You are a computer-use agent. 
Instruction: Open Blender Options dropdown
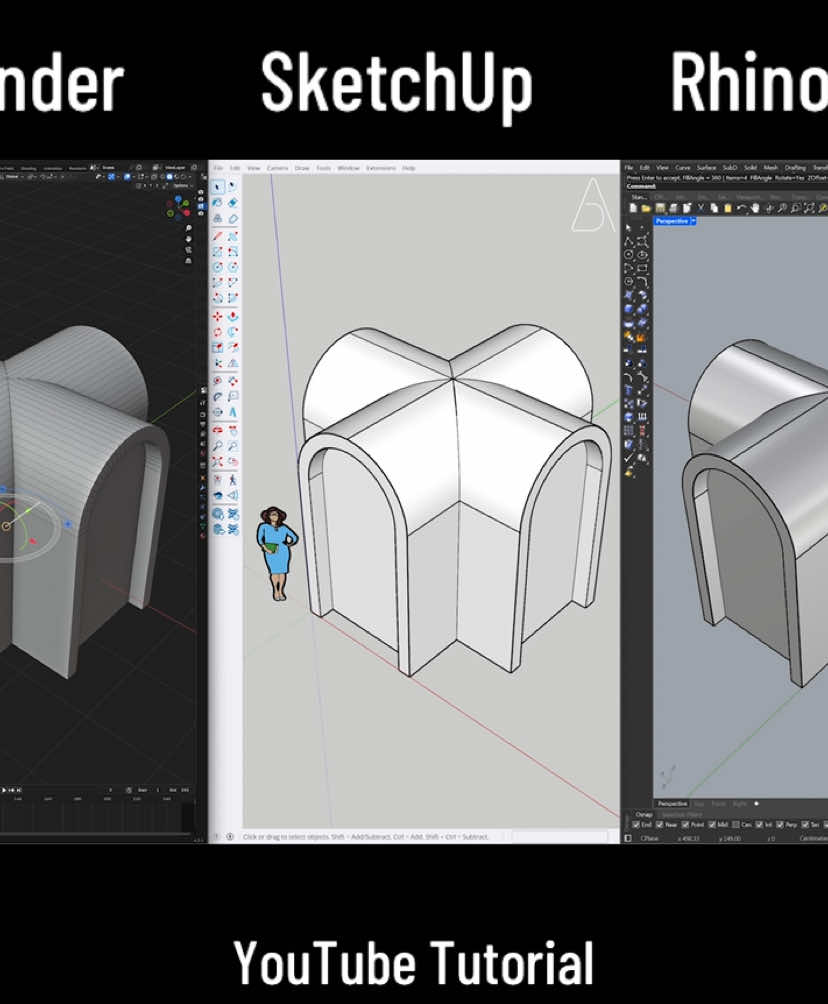183,186
